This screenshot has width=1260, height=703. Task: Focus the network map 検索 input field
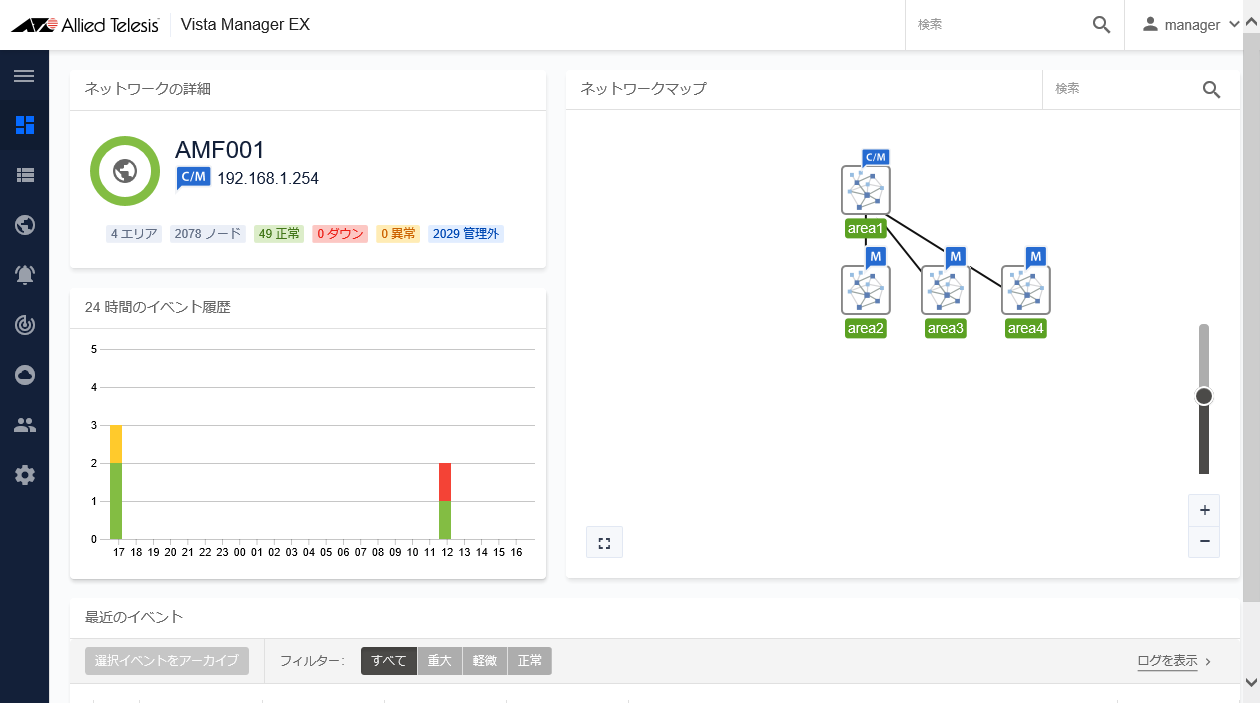[1120, 89]
